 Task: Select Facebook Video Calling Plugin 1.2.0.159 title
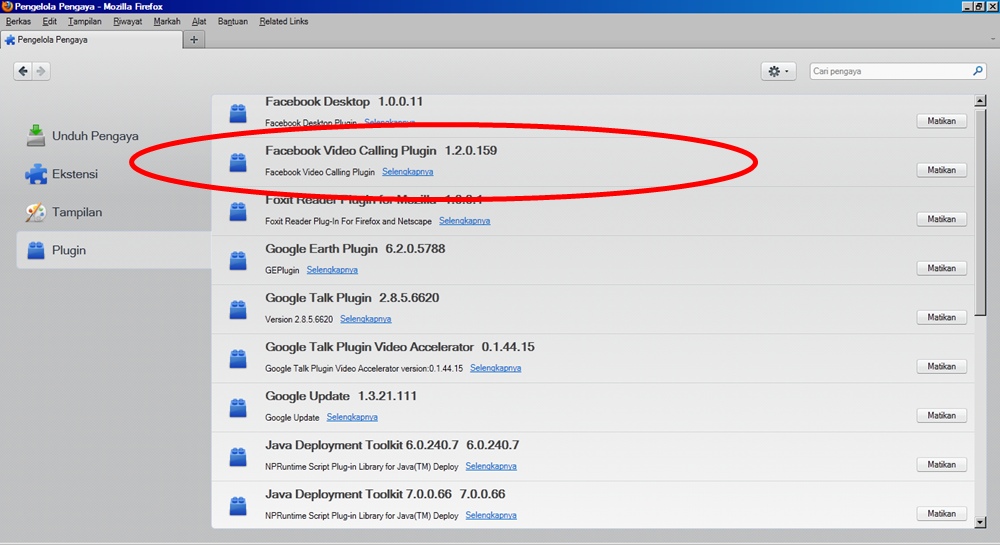click(x=381, y=150)
